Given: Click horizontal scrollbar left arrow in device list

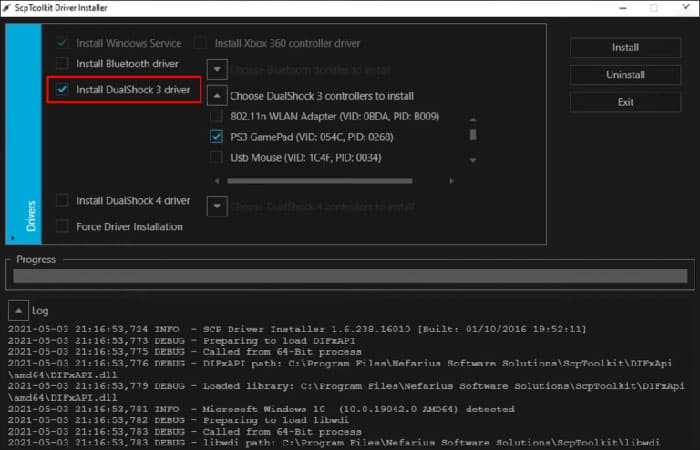Looking at the screenshot, I should point(217,181).
